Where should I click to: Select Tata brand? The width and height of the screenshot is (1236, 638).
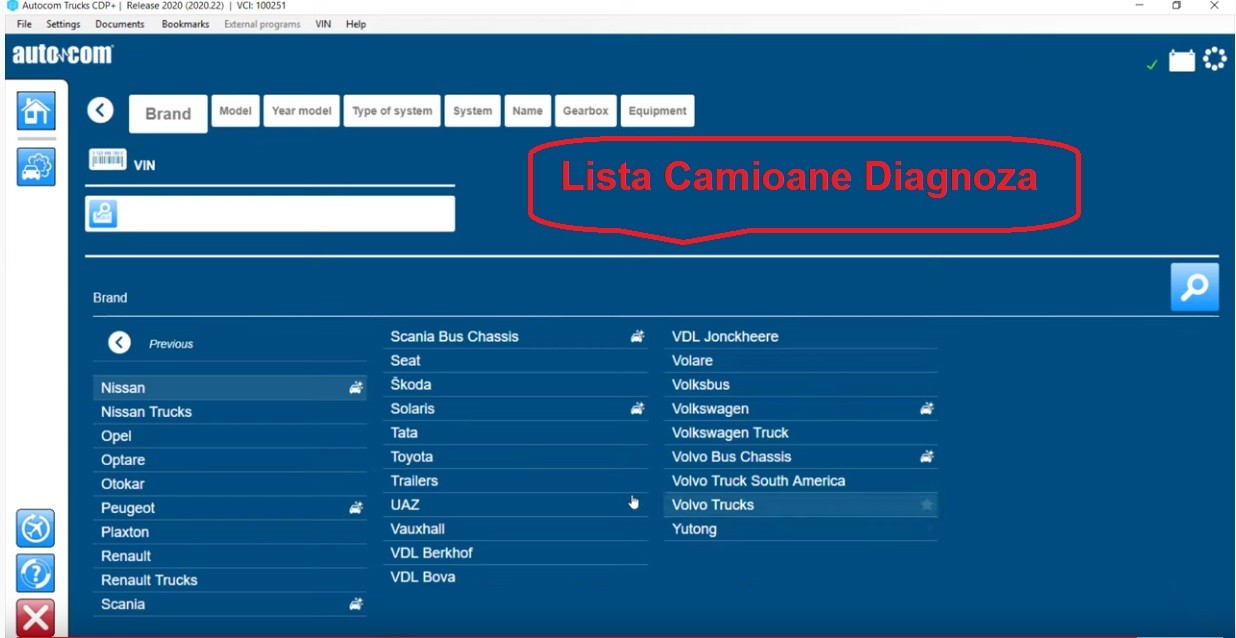click(x=516, y=433)
